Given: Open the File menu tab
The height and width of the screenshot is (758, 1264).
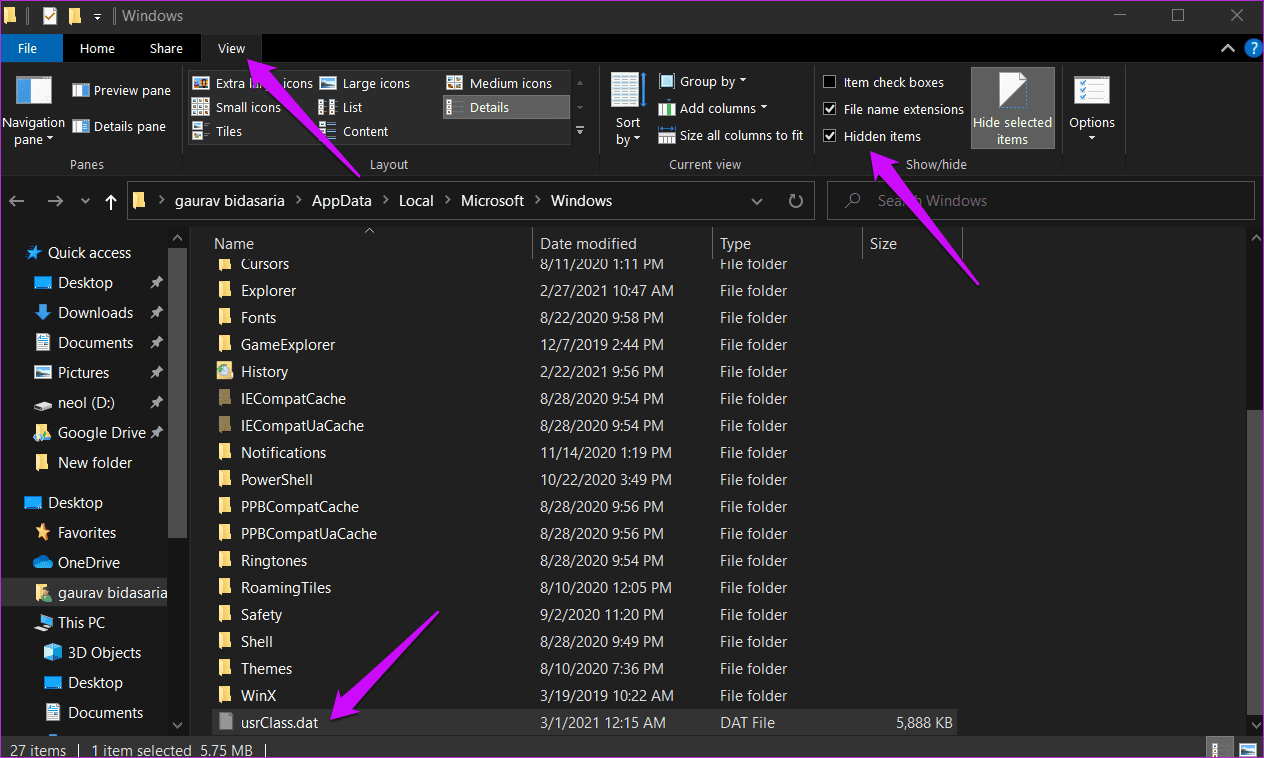Looking at the screenshot, I should (28, 48).
